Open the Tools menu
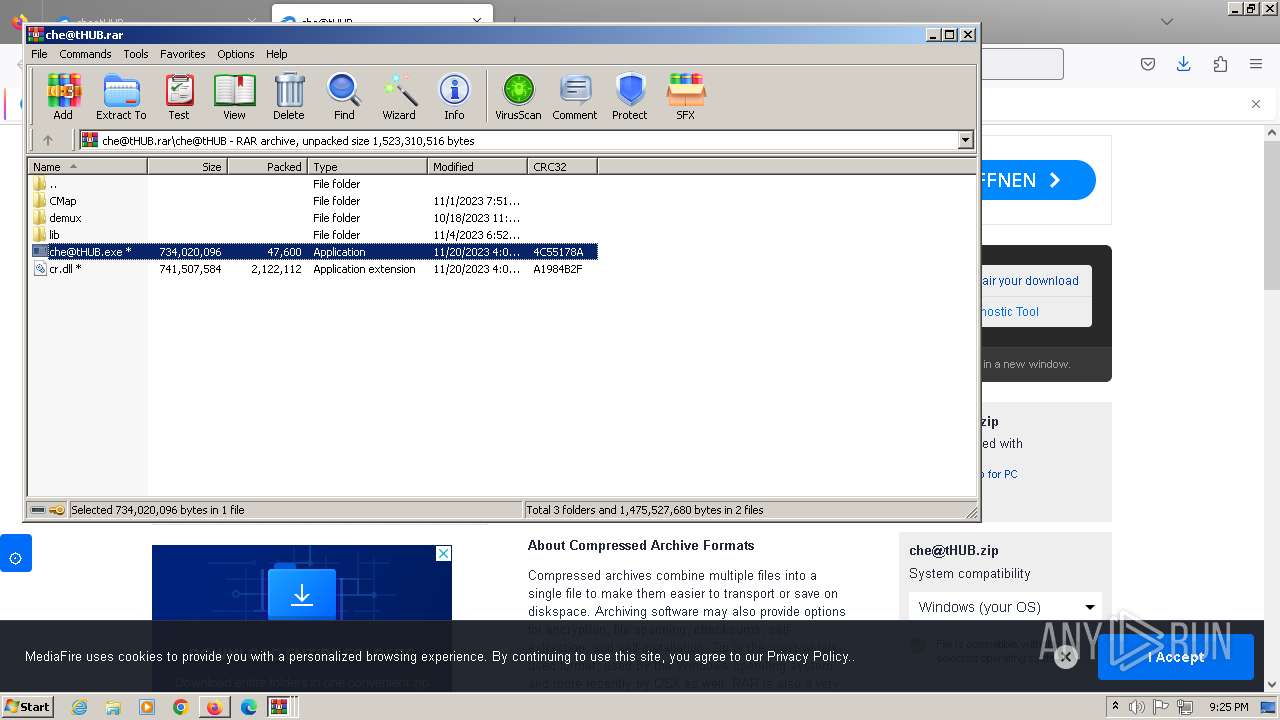 [136, 54]
